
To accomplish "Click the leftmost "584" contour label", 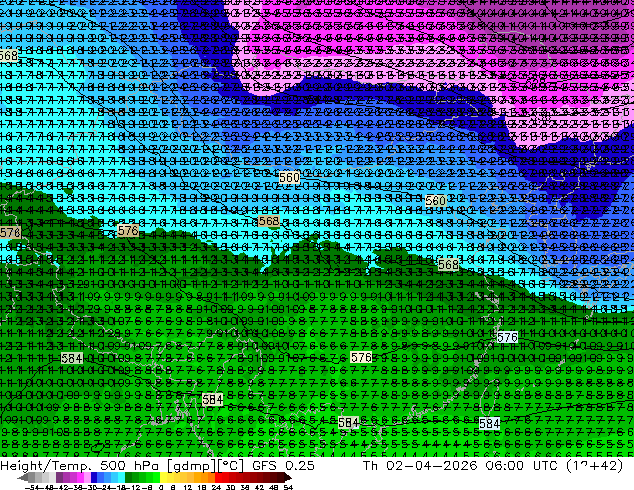I will (x=72, y=358).
